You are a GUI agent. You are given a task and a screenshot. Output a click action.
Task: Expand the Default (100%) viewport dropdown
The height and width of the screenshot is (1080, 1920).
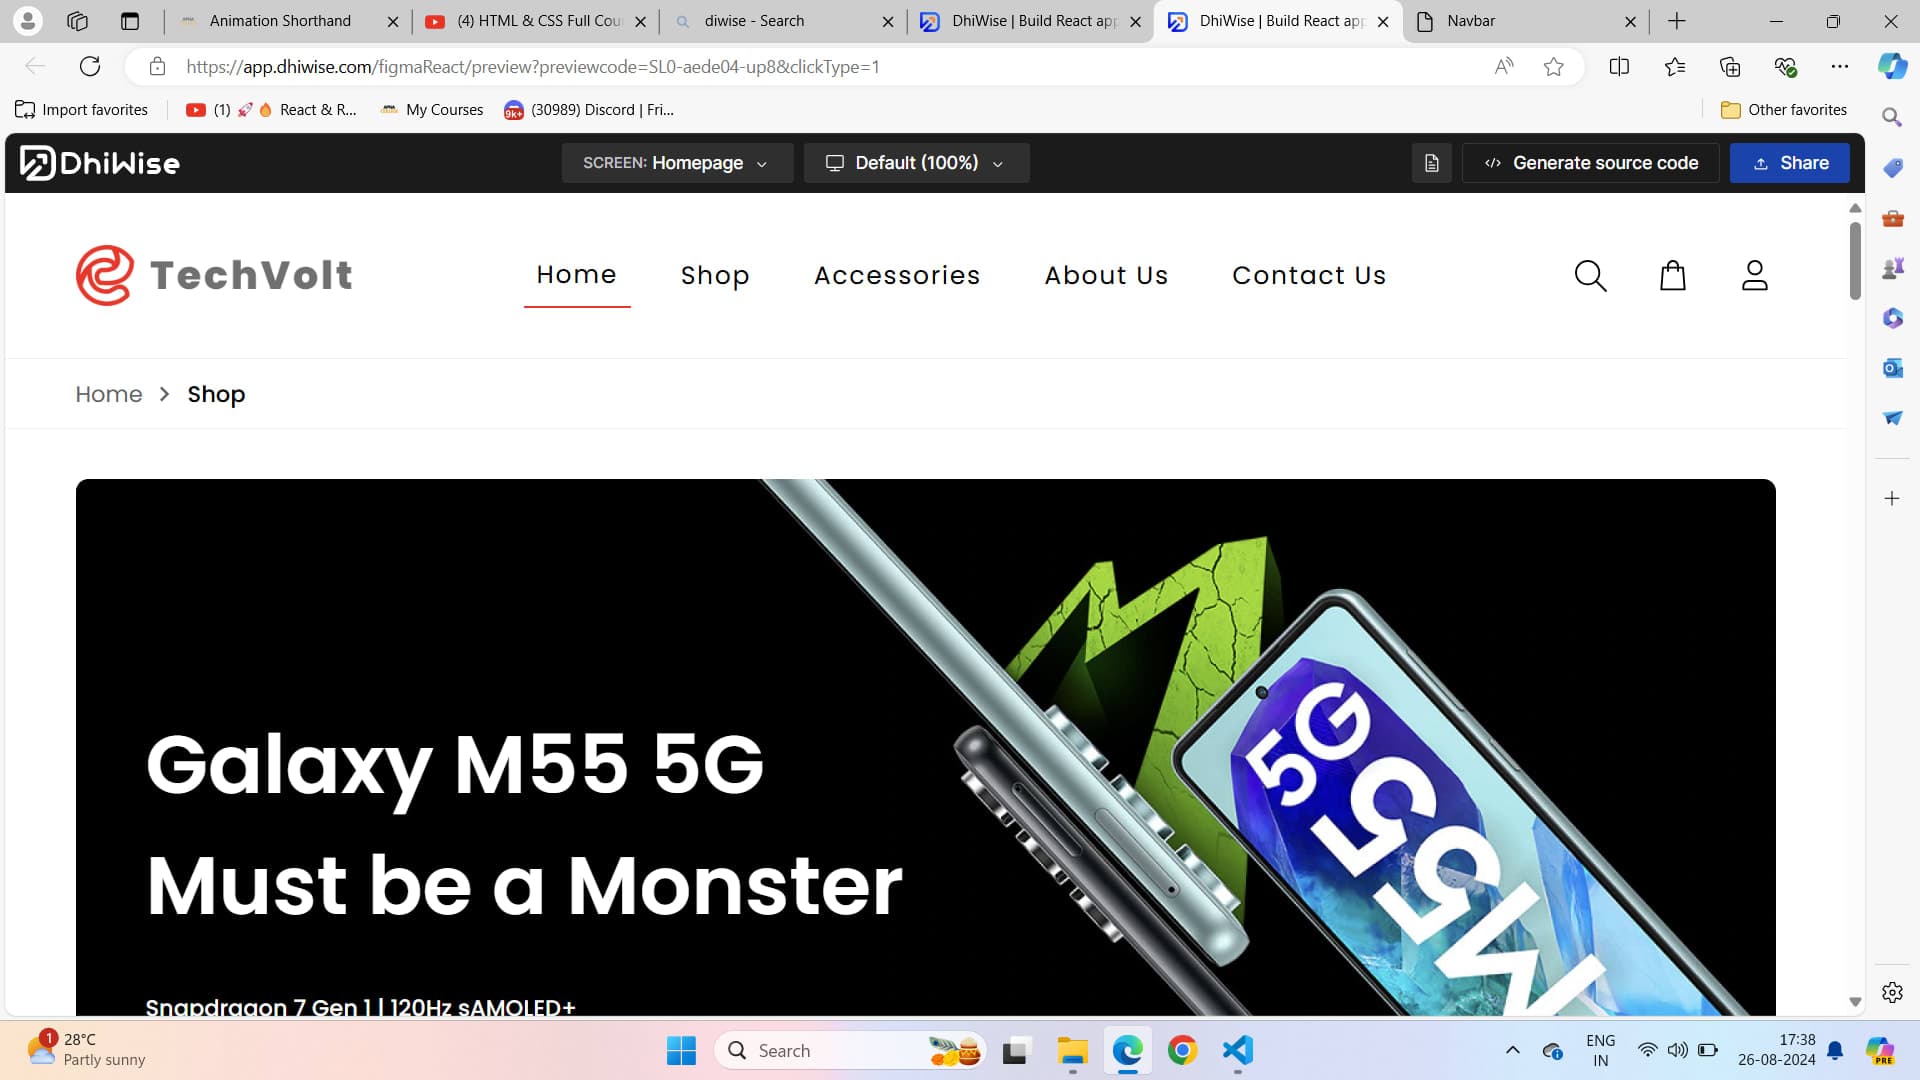pyautogui.click(x=916, y=163)
